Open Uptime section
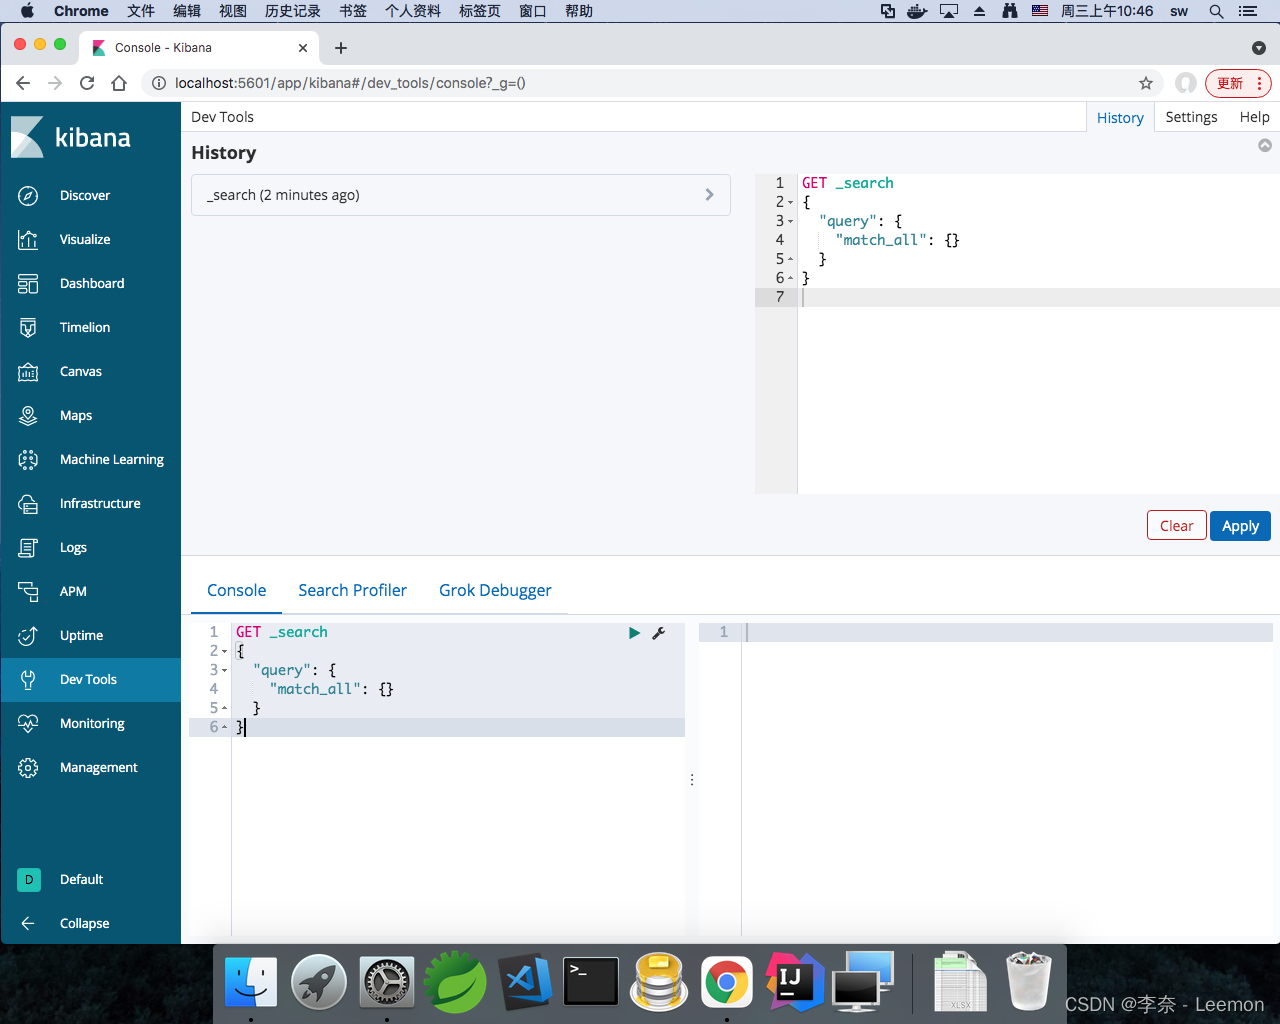 click(81, 635)
